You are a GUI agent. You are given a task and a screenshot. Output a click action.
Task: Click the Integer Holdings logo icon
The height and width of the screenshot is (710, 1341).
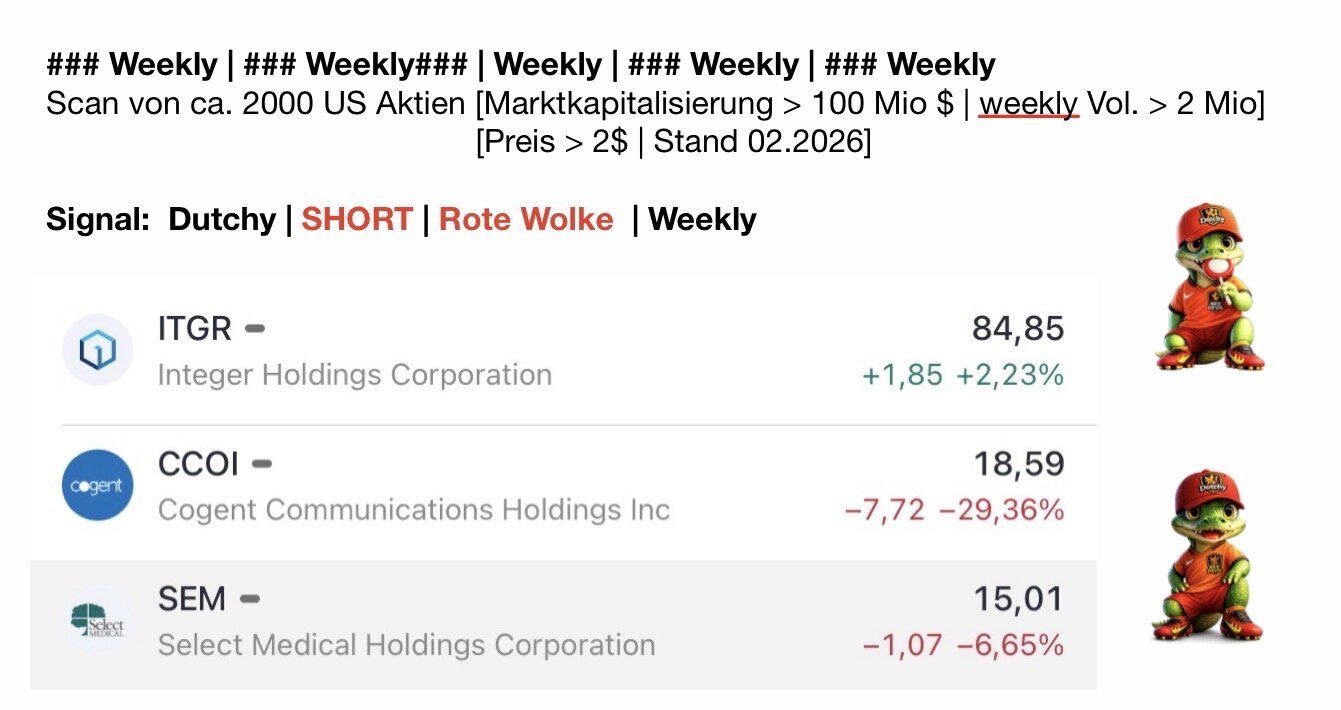pyautogui.click(x=97, y=350)
